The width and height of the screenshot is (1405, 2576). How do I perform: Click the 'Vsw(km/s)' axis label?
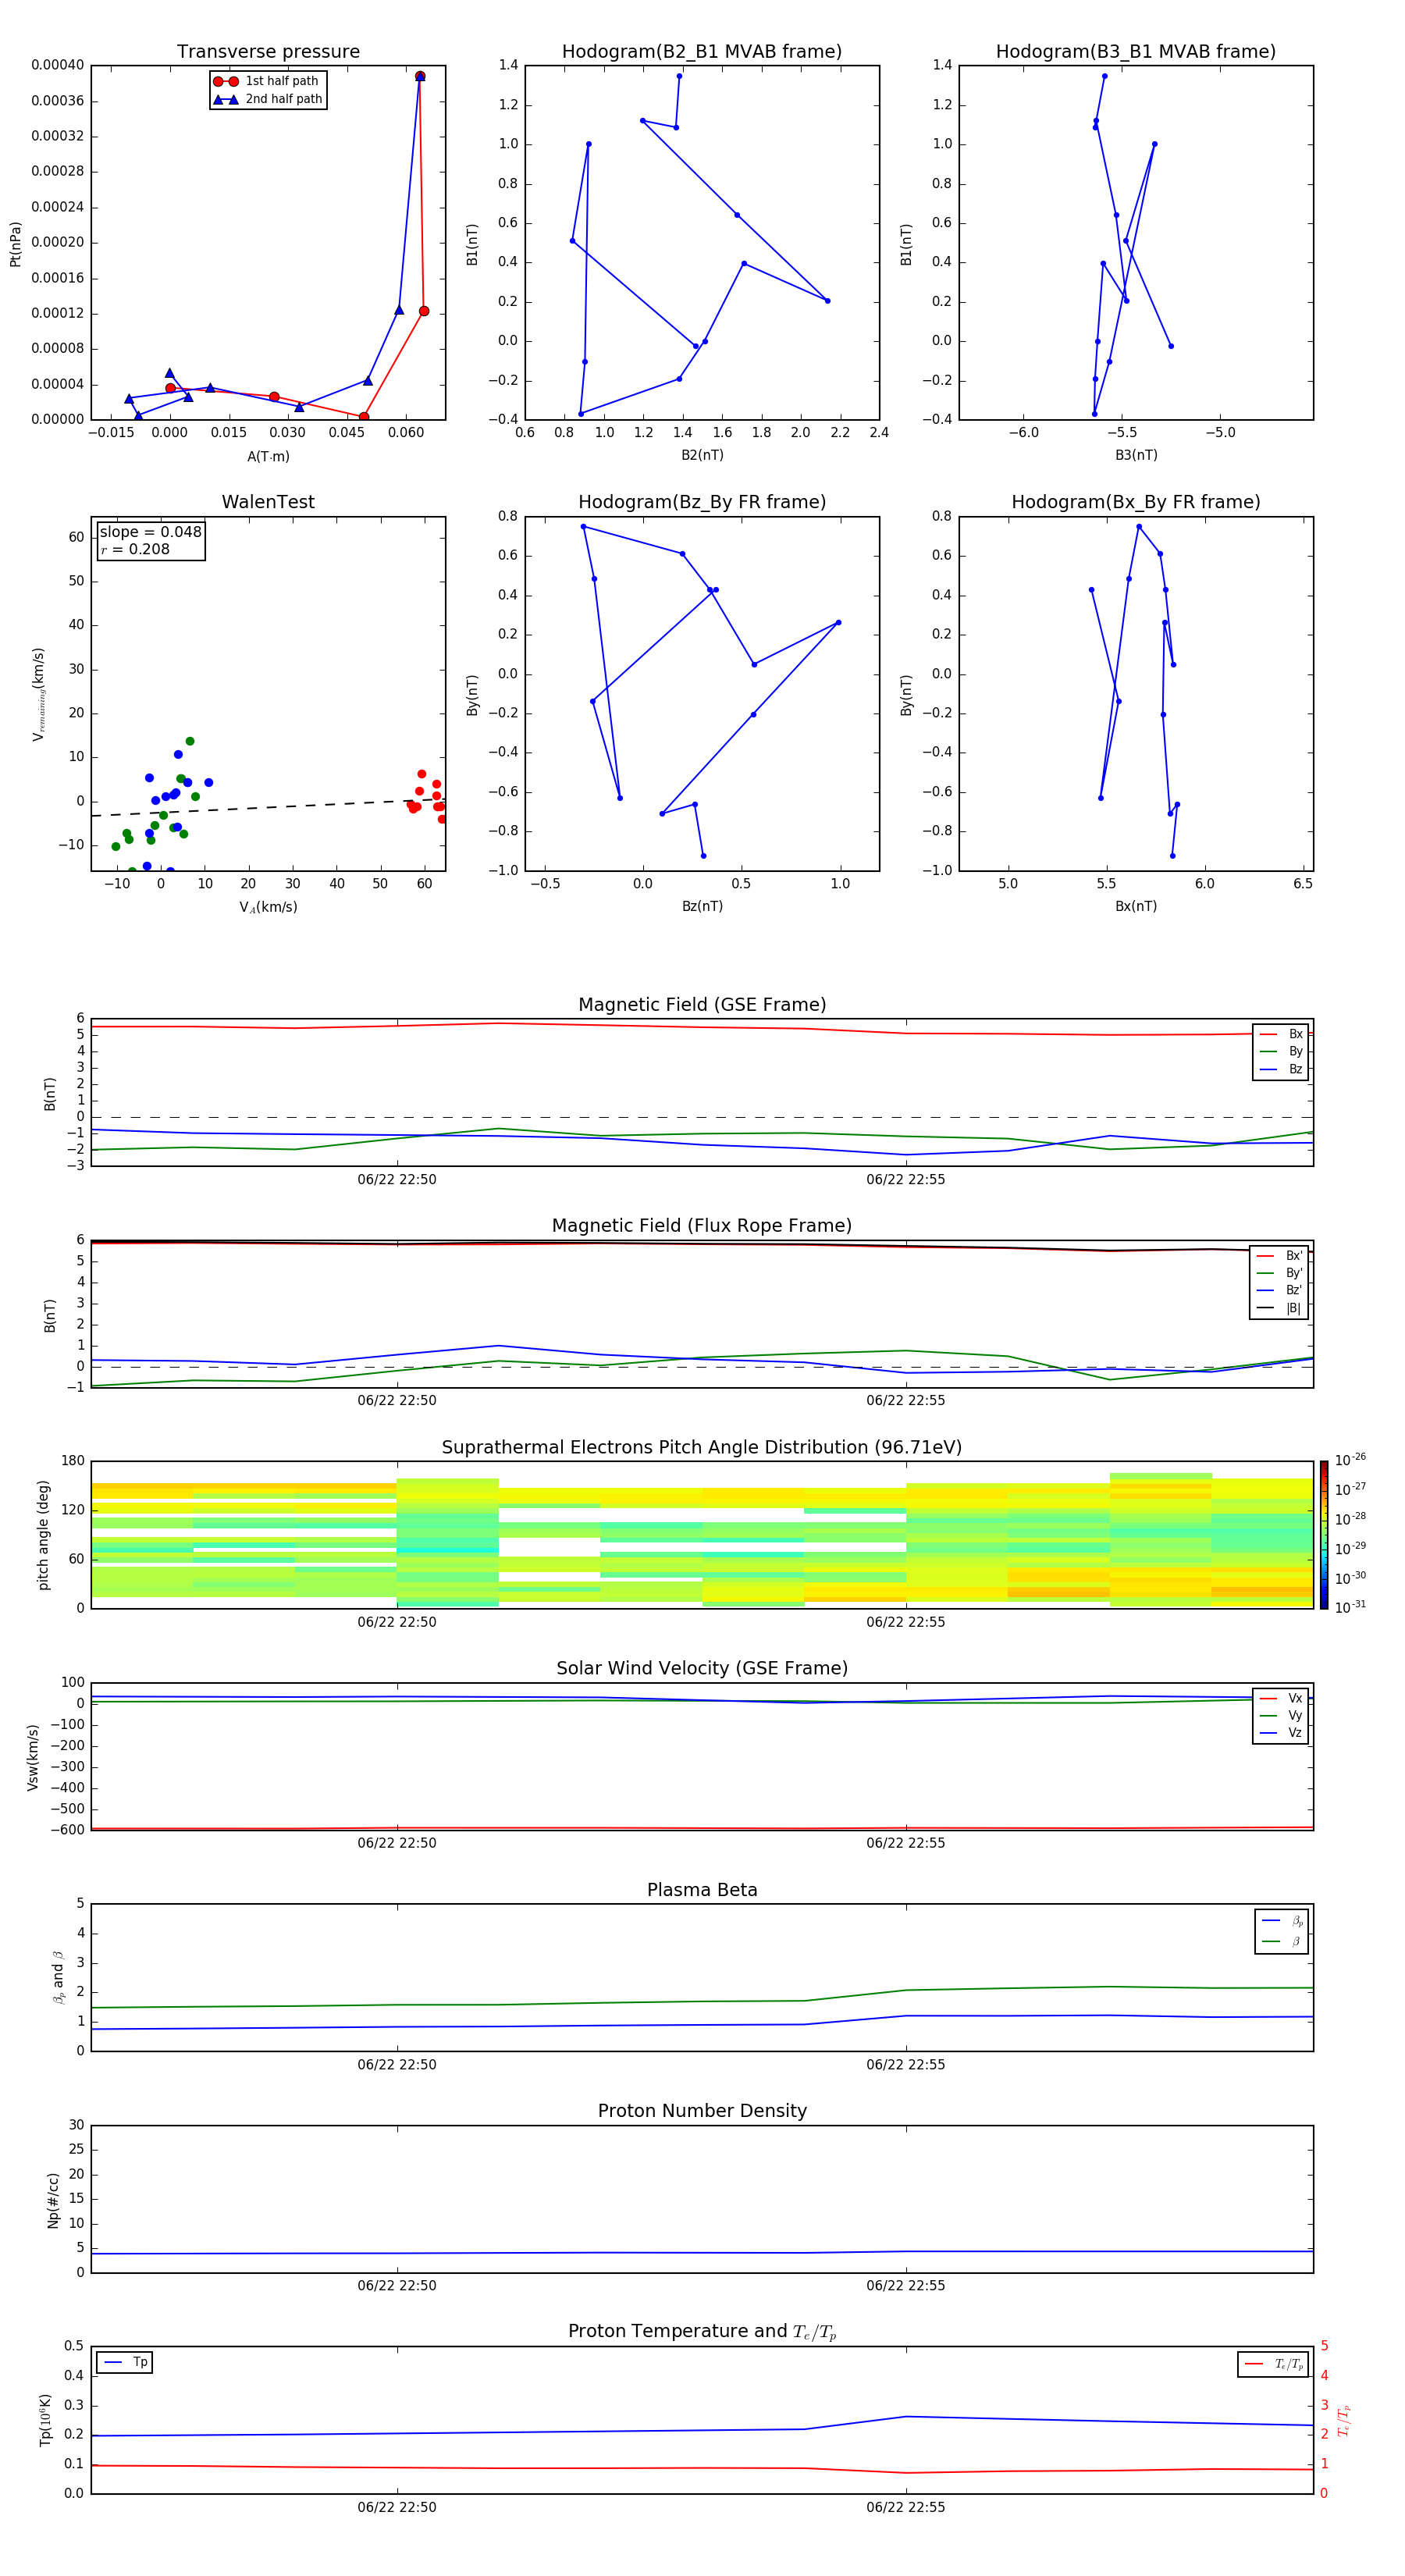[x=32, y=1757]
